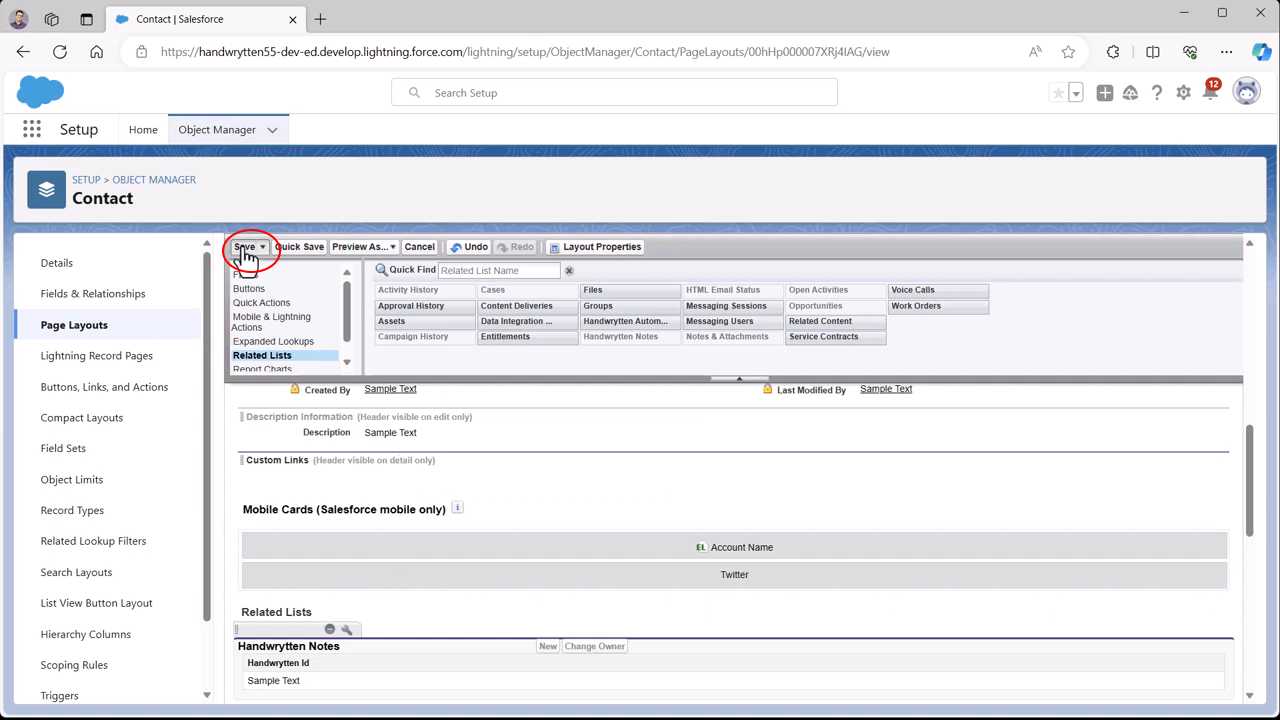Click the notifications bell icon
1280x720 pixels.
1210,93
